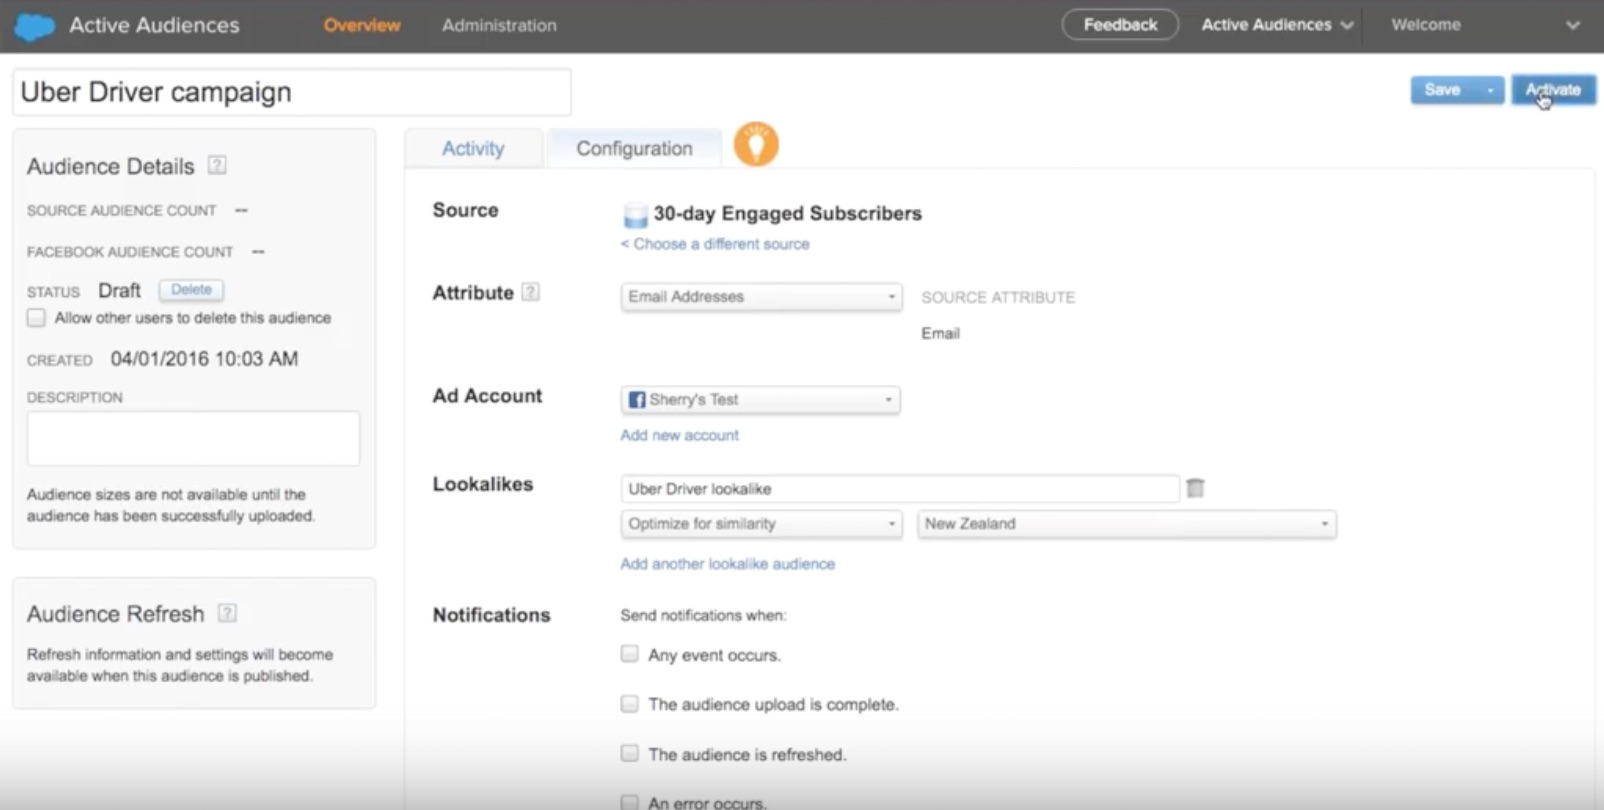The height and width of the screenshot is (810, 1604).
Task: Open the Email Addresses attribute dropdown
Action: click(x=761, y=297)
